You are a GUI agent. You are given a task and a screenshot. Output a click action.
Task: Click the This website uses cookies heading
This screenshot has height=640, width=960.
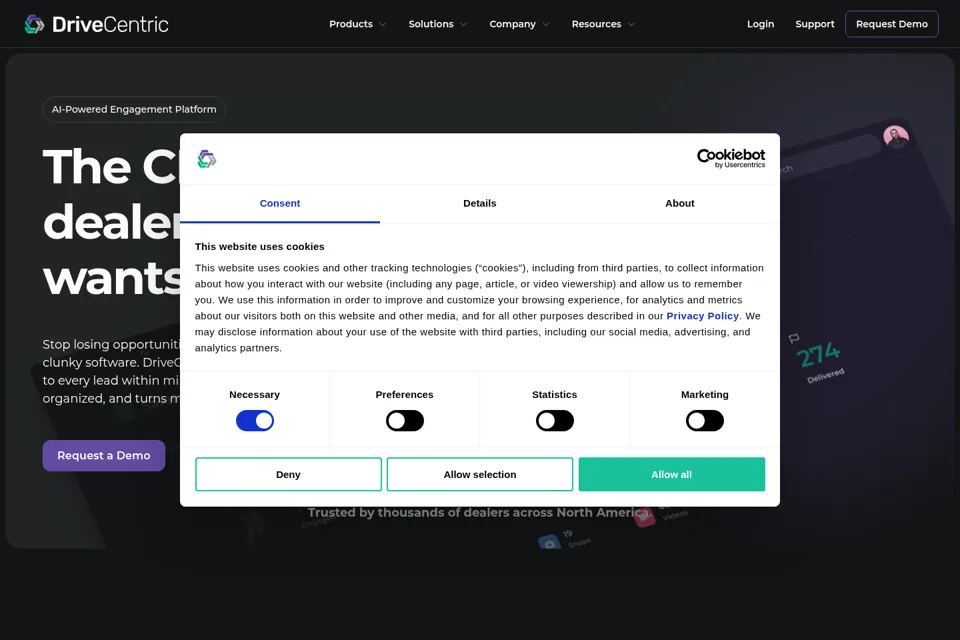click(x=260, y=246)
